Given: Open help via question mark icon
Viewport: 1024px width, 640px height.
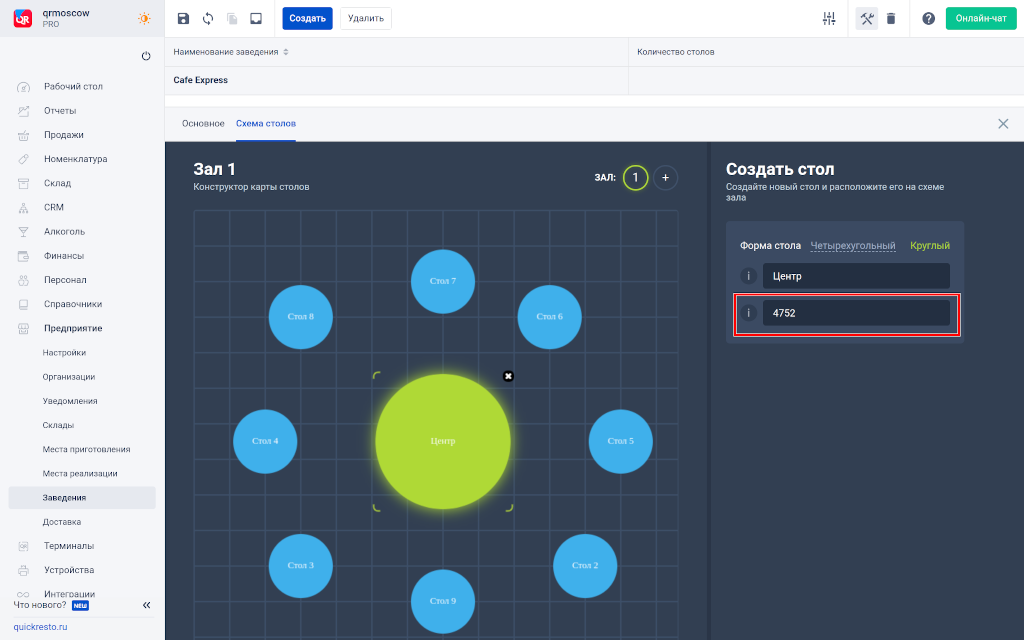Looking at the screenshot, I should [928, 18].
